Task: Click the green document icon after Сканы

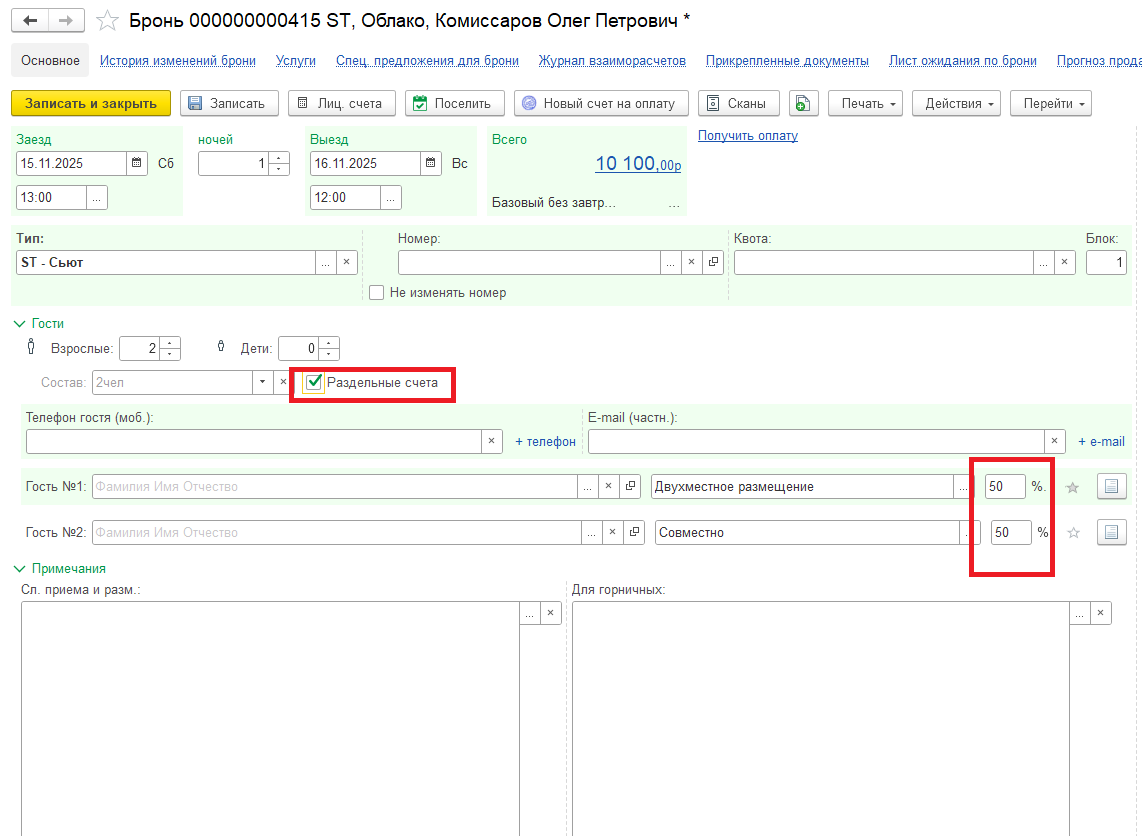Action: tap(804, 103)
